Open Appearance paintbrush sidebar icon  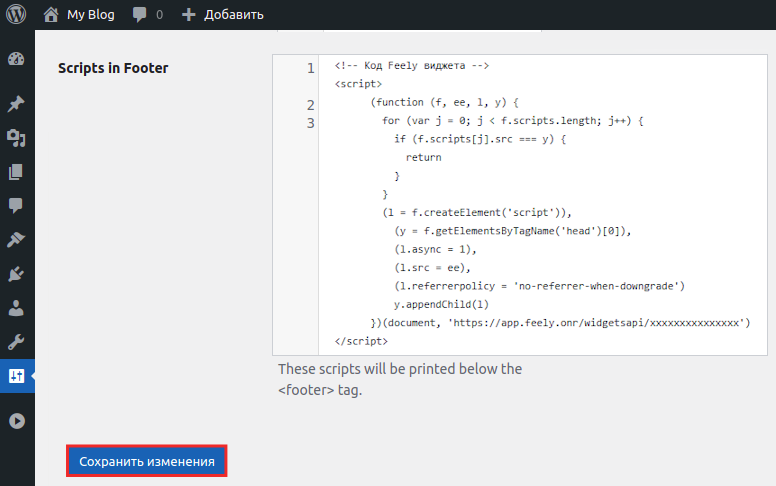pyautogui.click(x=16, y=240)
